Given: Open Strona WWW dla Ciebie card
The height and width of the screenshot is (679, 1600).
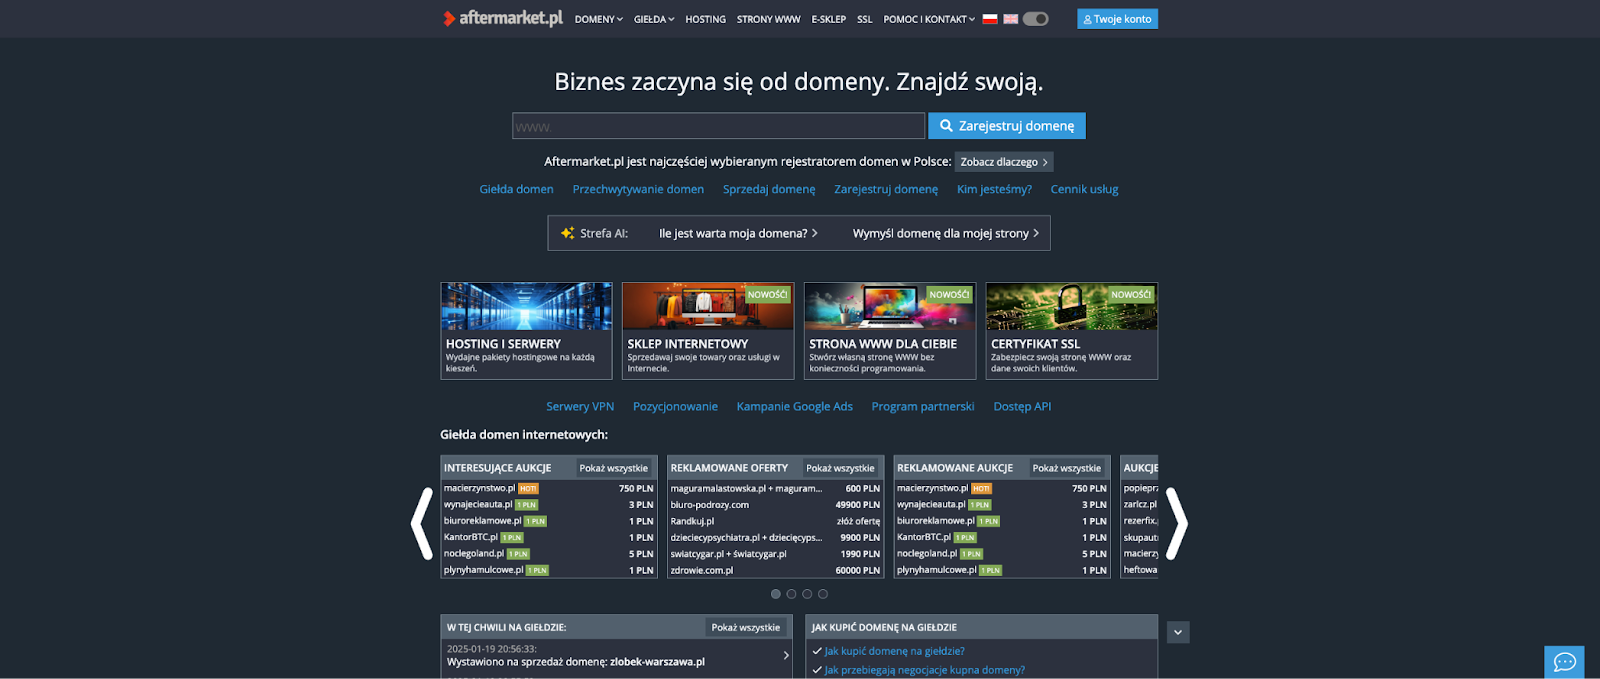Looking at the screenshot, I should tap(890, 331).
